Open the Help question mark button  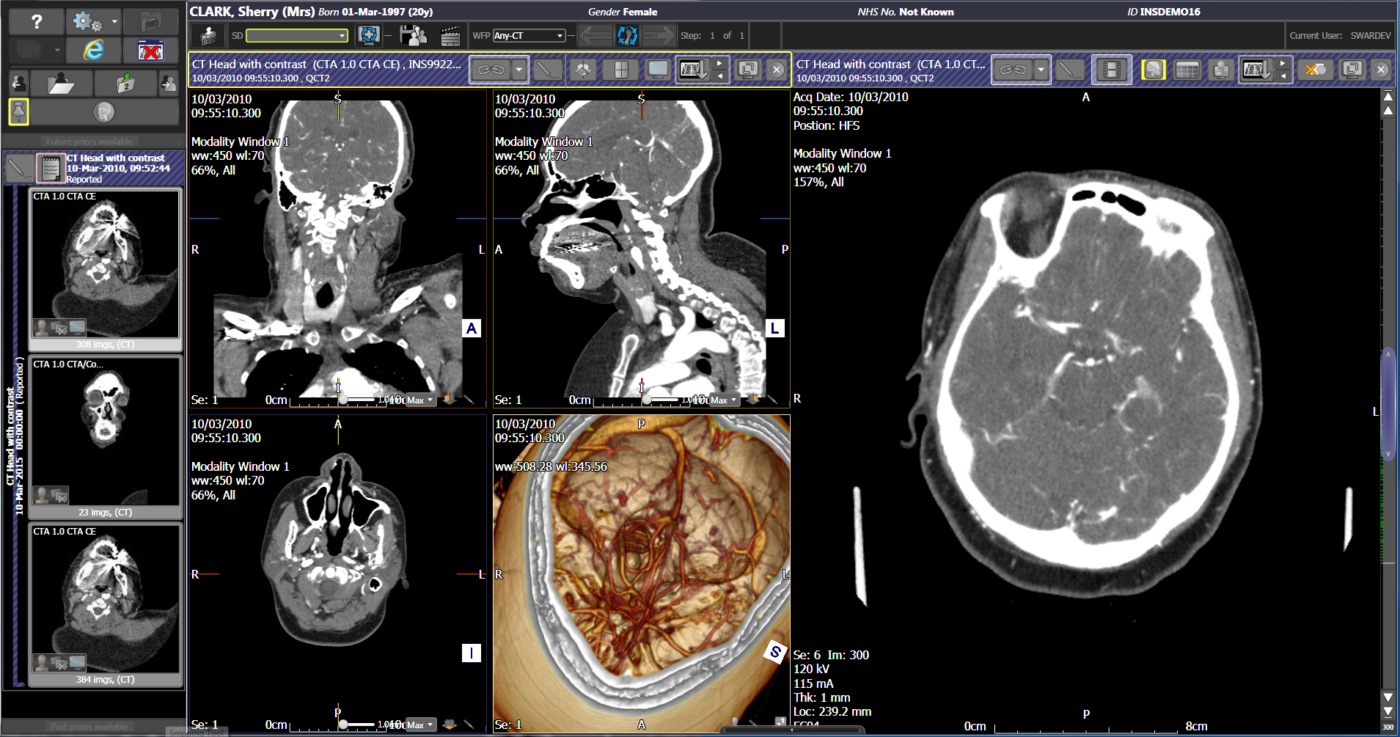[36, 20]
